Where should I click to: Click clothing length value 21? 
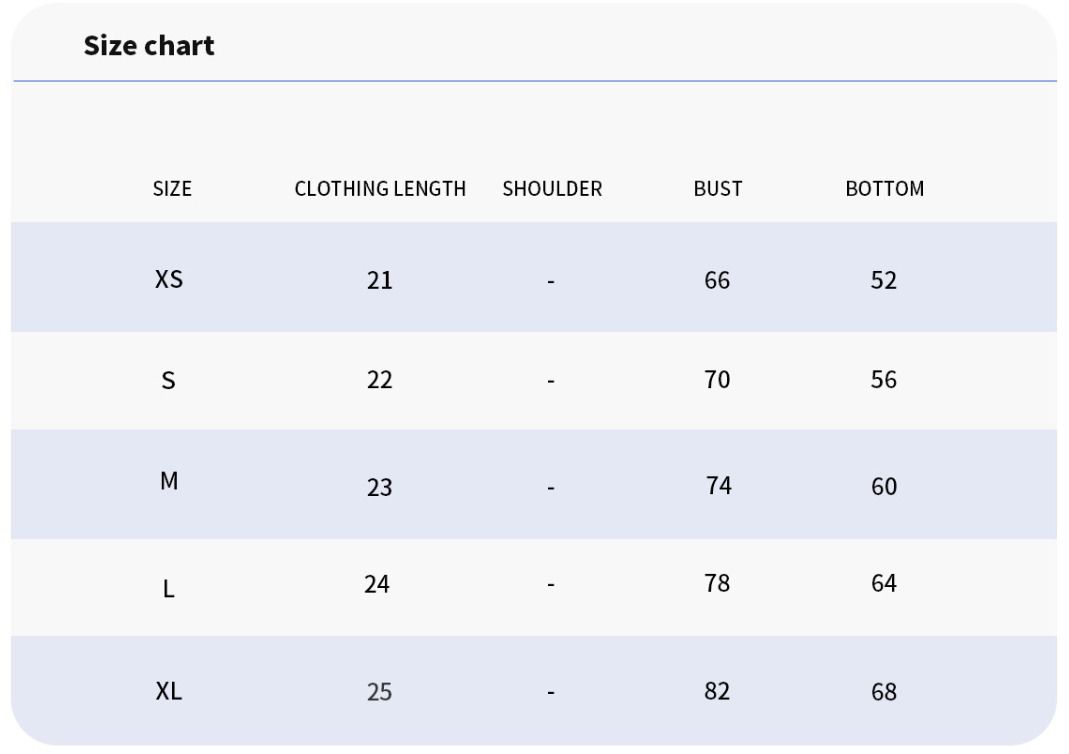[380, 280]
